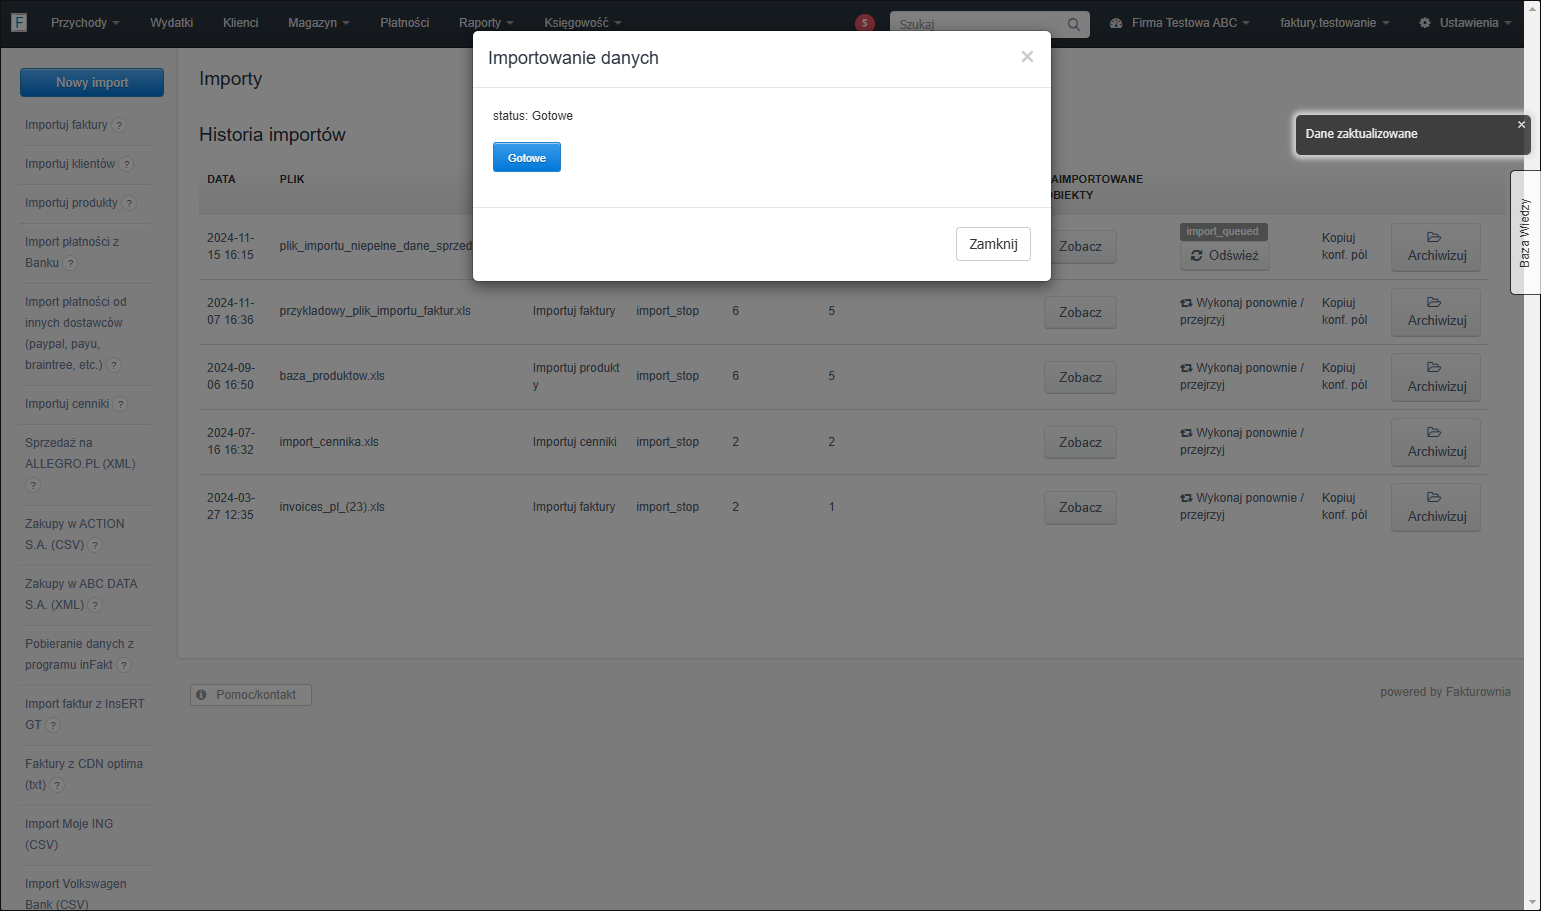Click the page vertical scrollbar
The width and height of the screenshot is (1541, 911).
(1532, 455)
